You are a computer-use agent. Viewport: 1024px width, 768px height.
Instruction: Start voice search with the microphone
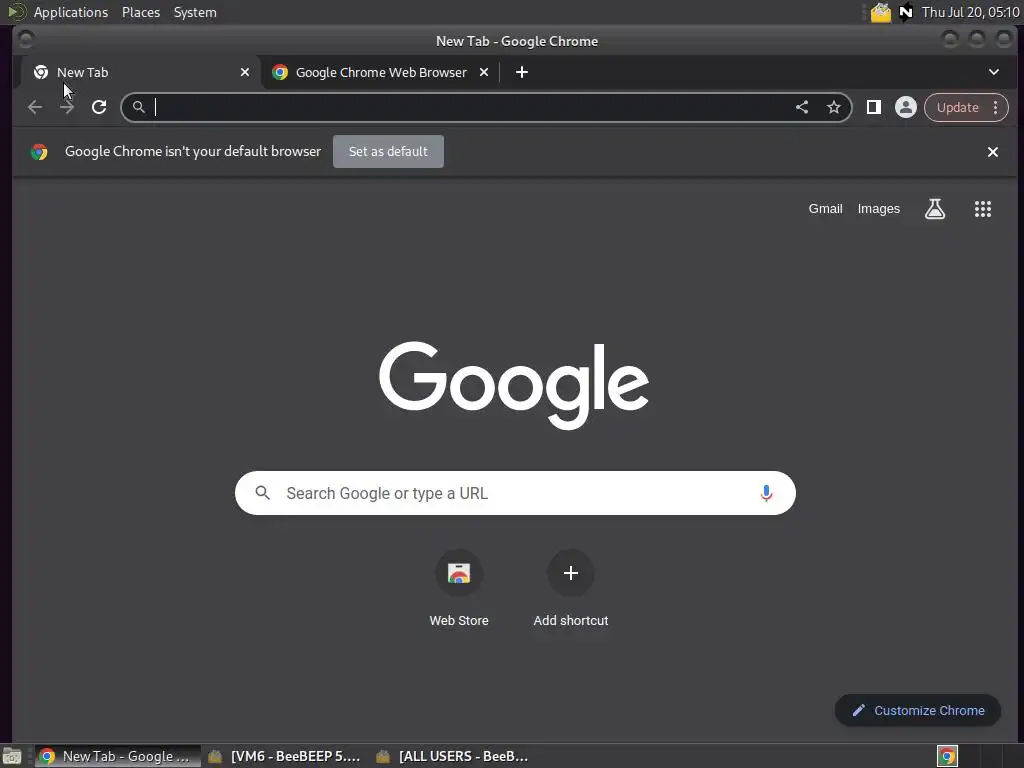767,493
